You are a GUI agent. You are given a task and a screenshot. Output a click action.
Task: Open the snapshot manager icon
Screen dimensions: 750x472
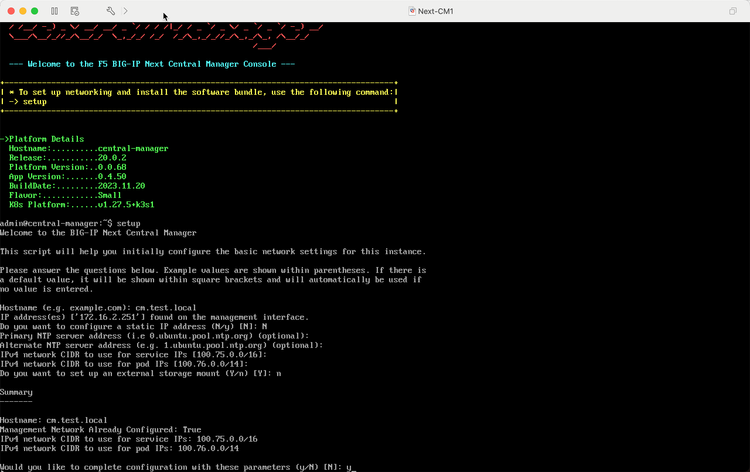click(75, 11)
